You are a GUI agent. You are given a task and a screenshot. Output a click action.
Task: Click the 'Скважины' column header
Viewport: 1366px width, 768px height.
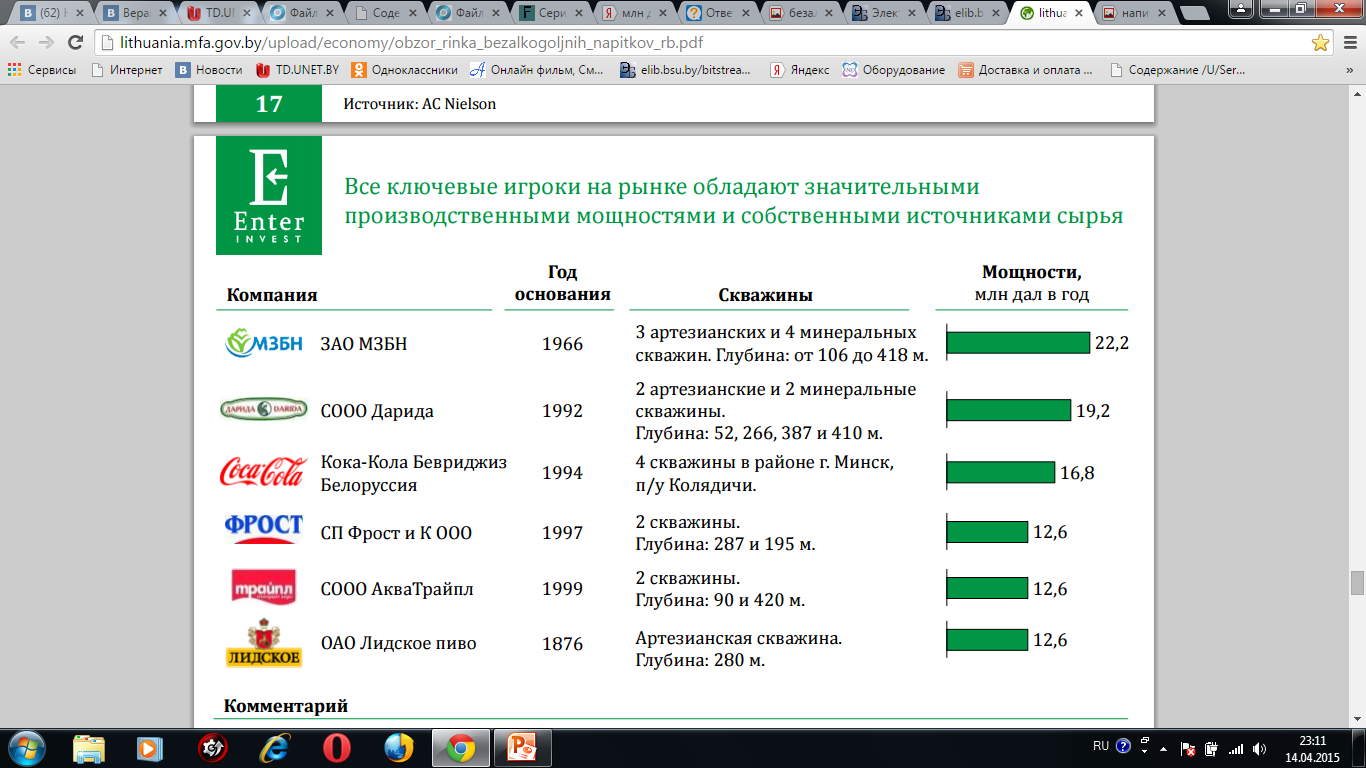coord(766,295)
